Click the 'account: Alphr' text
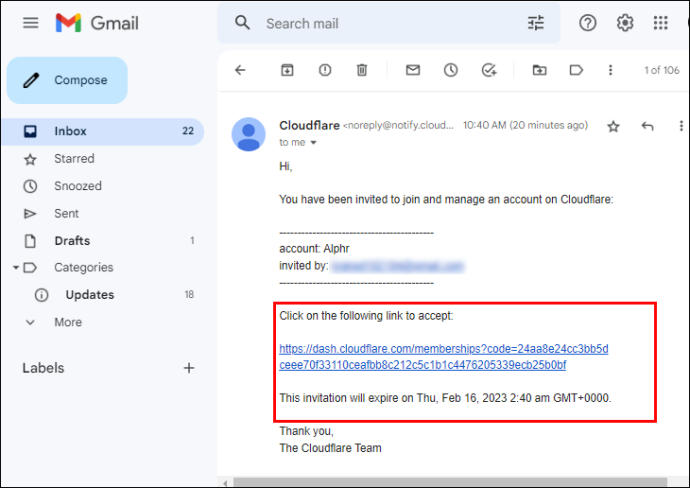The width and height of the screenshot is (690, 488). click(x=314, y=249)
